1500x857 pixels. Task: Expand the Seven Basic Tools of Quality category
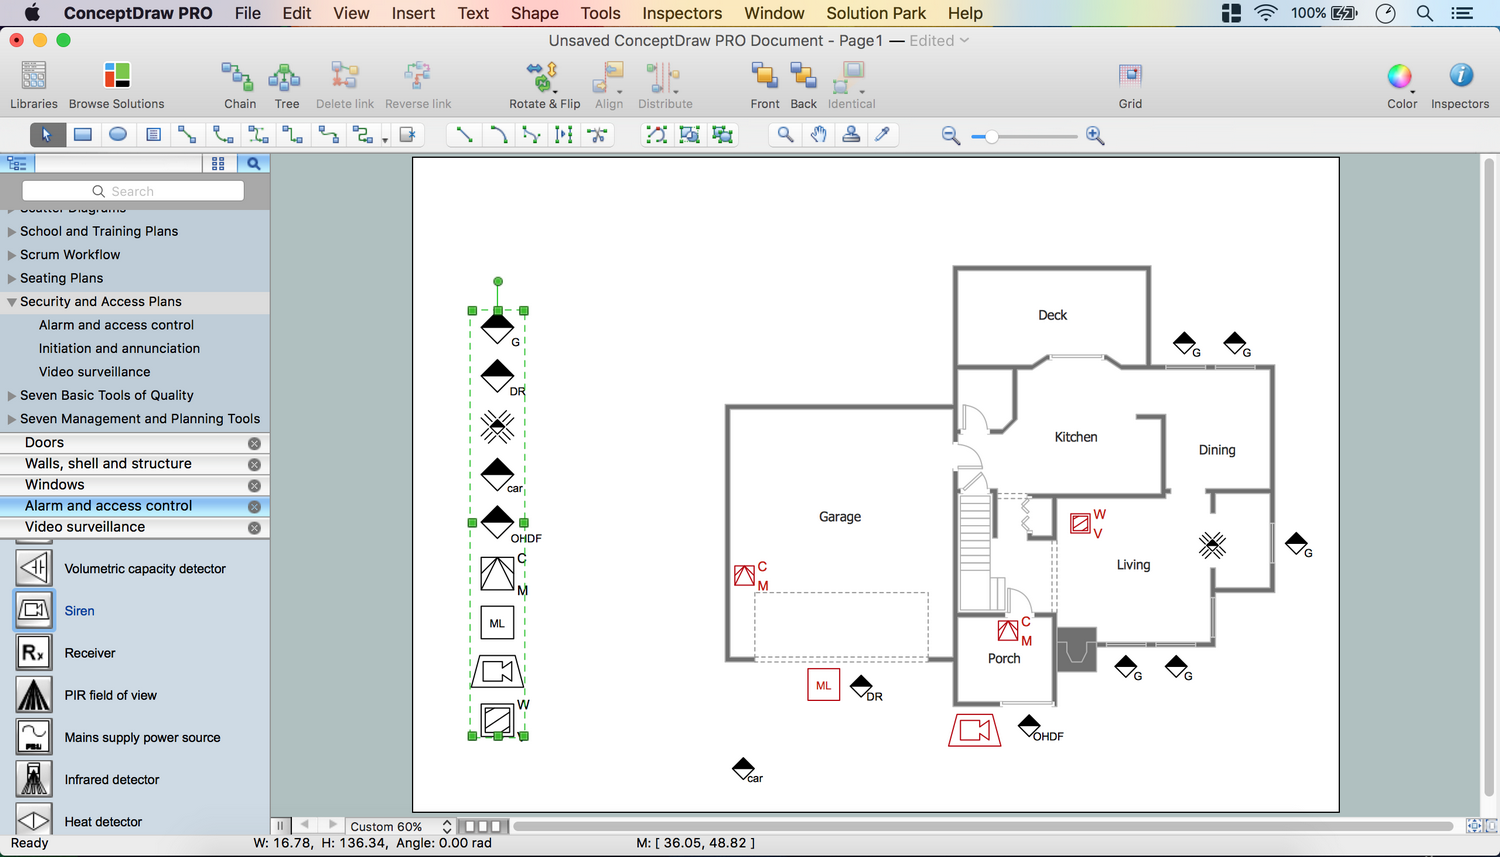tap(12, 396)
